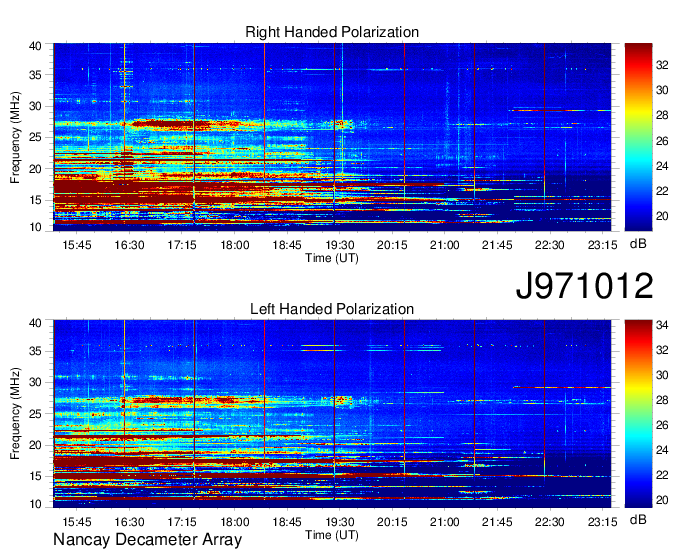Select the "J971012" observation label
Viewport: 680px width, 552px height.
[584, 286]
